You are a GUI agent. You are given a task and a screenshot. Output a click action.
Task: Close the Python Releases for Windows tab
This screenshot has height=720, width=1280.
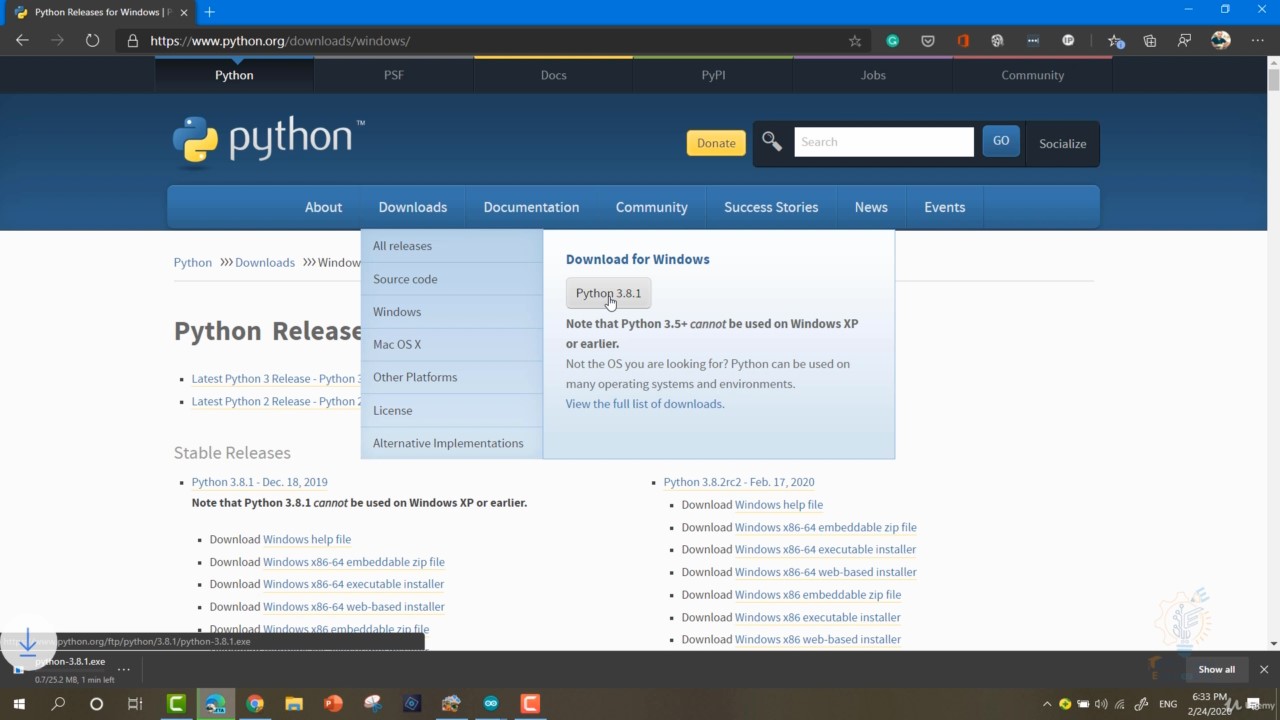184,12
